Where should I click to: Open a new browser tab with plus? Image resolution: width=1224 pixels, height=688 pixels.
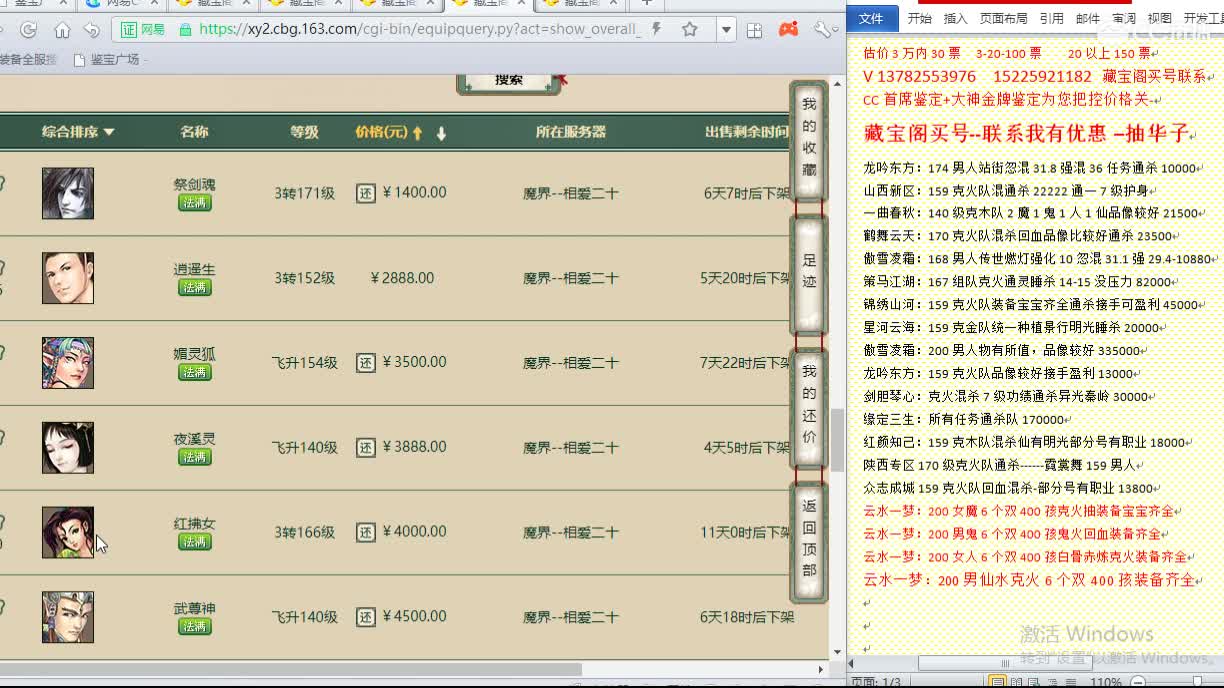pos(646,3)
